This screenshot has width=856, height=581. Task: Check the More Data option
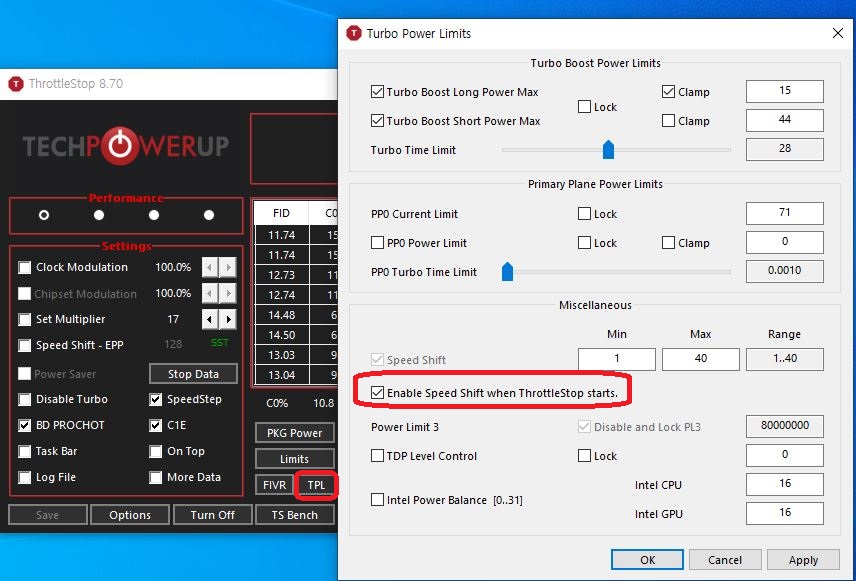point(156,477)
